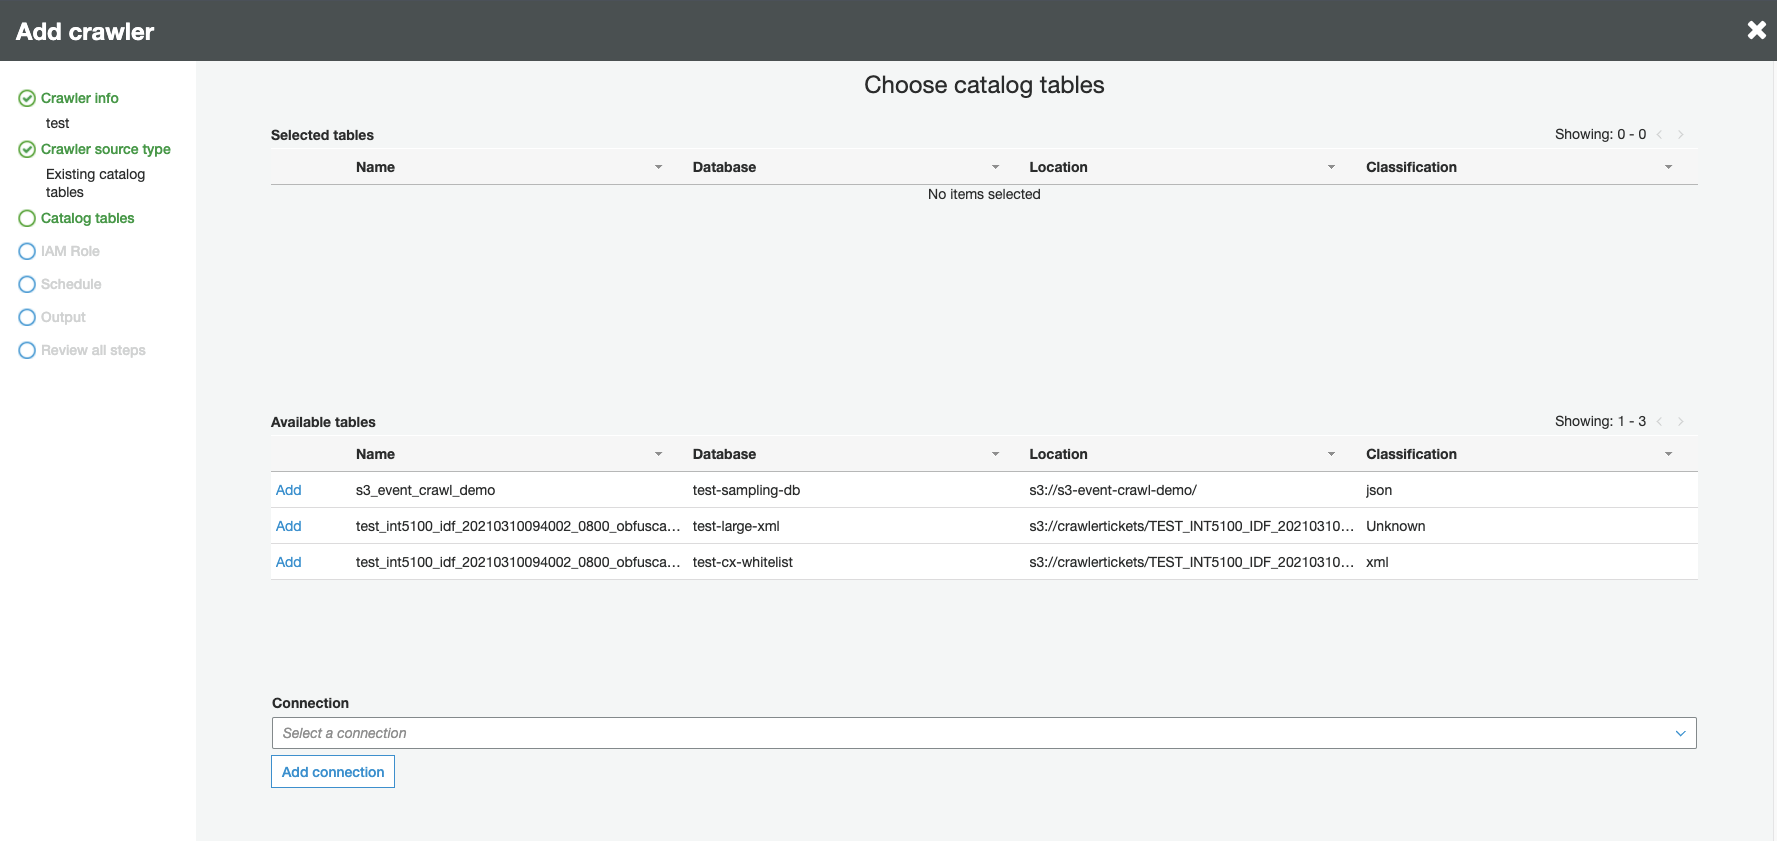Open Database column filter in Available tables

click(x=995, y=454)
